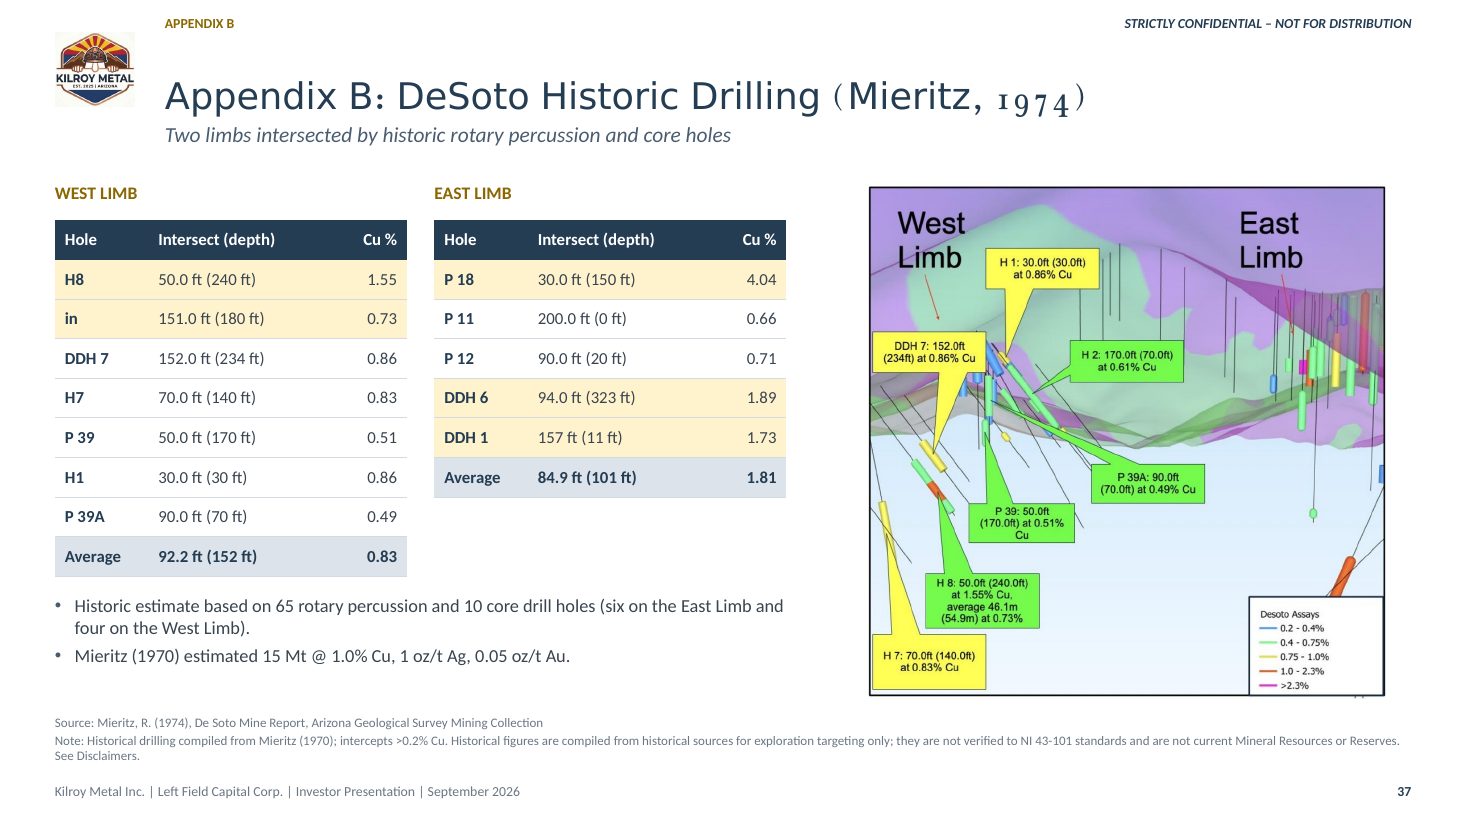The width and height of the screenshot is (1467, 825).
Task: Click the 'H 8: 50.0ft' map callout
Action: pyautogui.click(x=981, y=600)
